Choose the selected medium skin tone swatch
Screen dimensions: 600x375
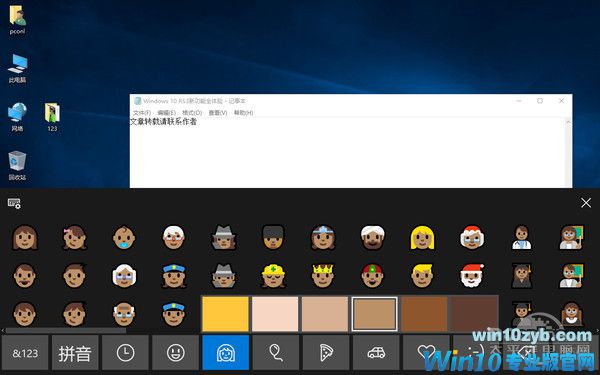pyautogui.click(x=374, y=314)
